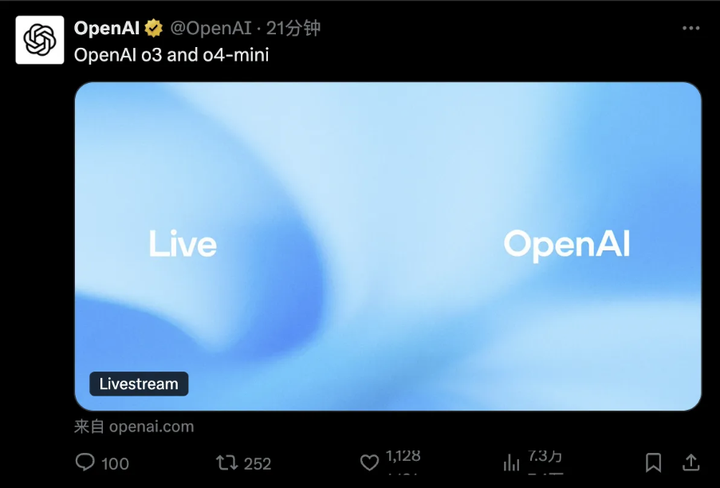Like the post with the heart icon
The width and height of the screenshot is (720, 488).
click(369, 463)
